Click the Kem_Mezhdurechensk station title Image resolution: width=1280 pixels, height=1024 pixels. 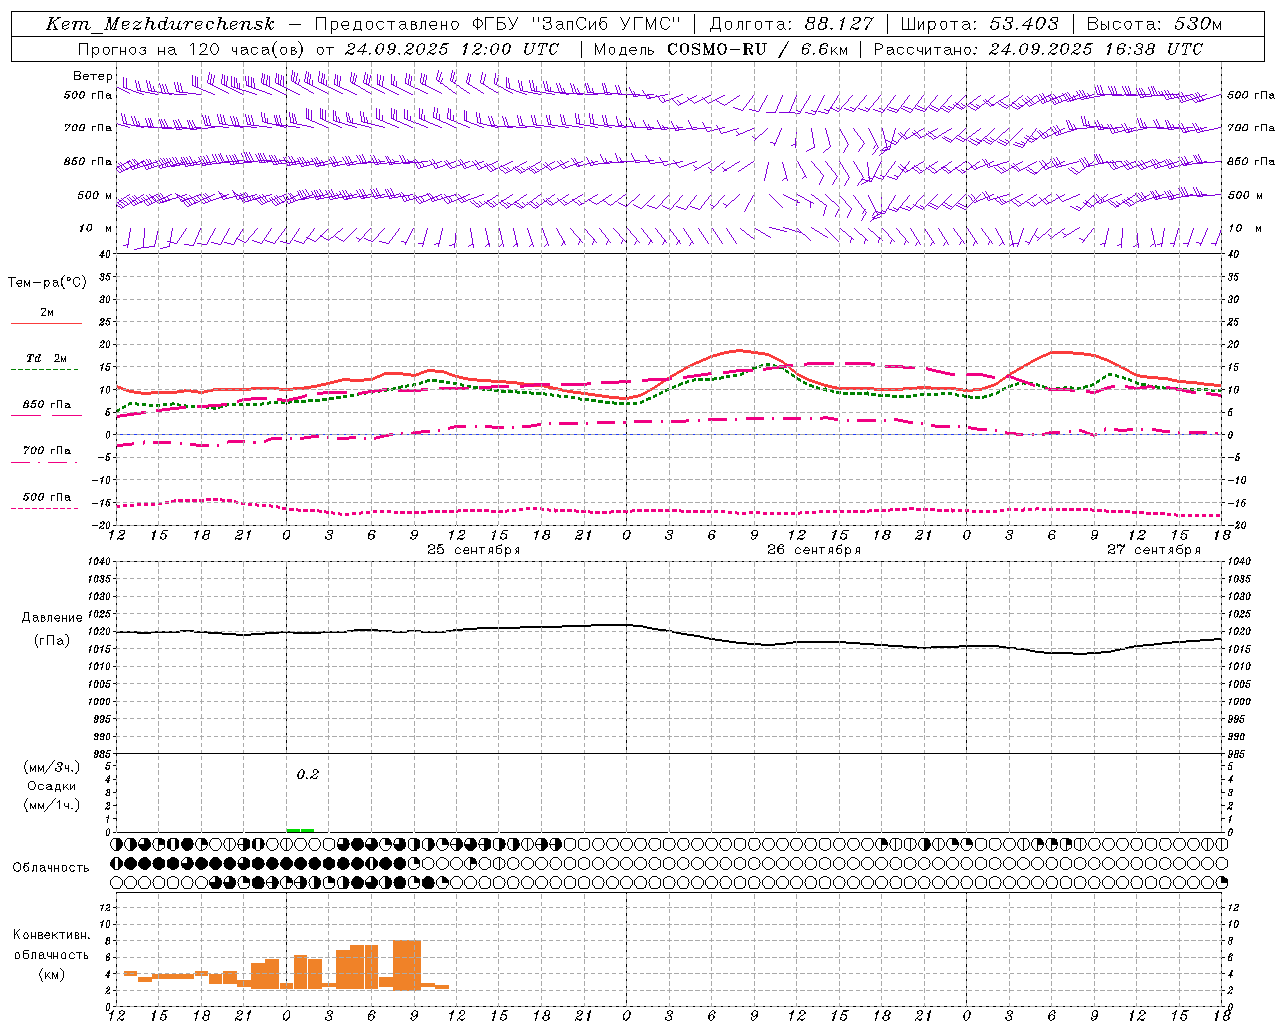point(160,24)
